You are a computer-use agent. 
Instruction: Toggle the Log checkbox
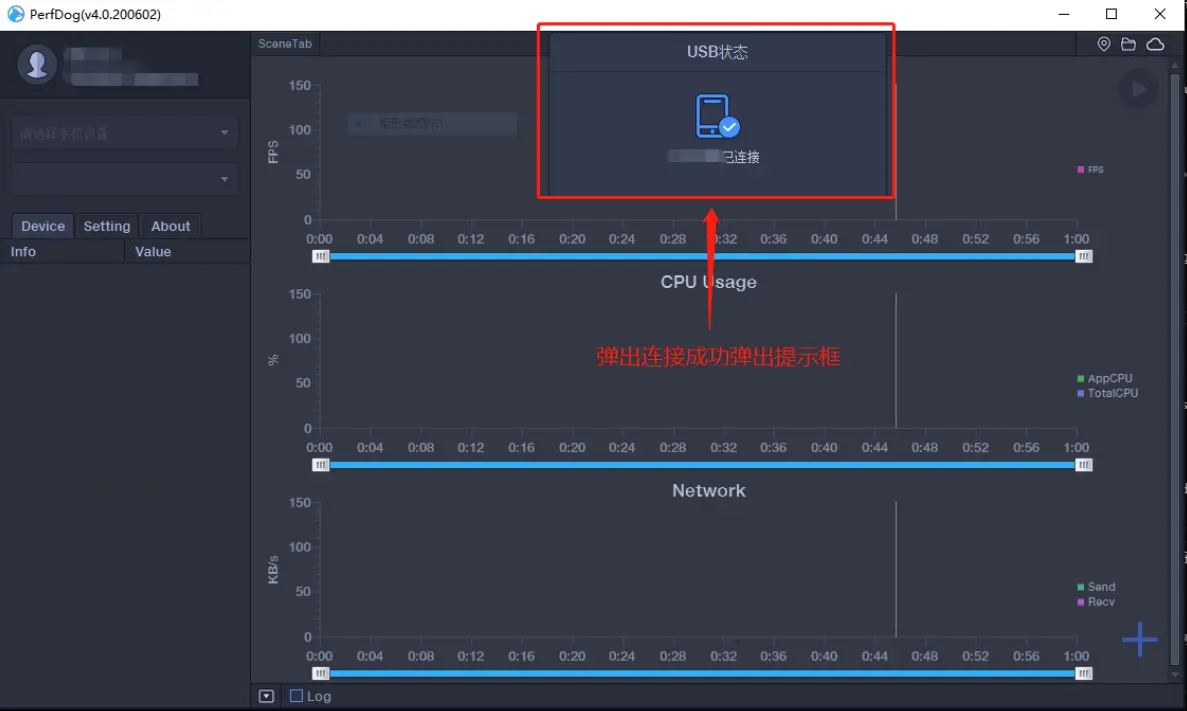[x=296, y=695]
